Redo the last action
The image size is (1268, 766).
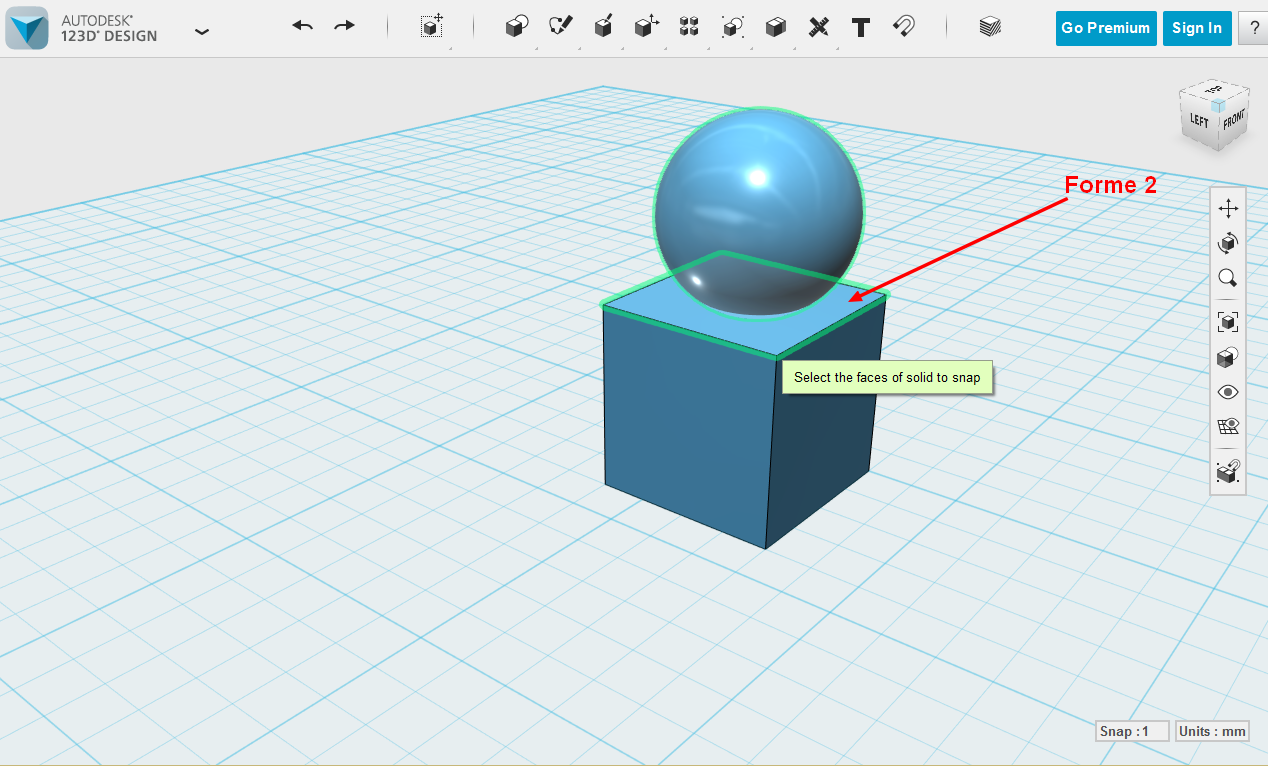pyautogui.click(x=344, y=26)
